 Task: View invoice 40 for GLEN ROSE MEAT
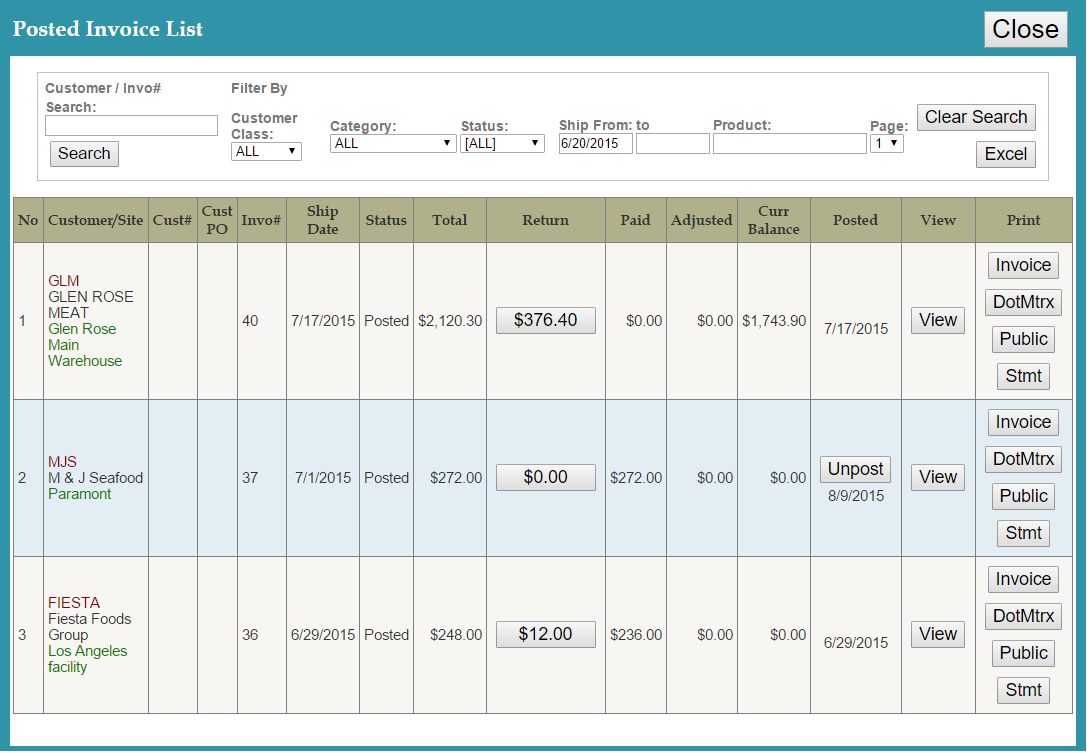pyautogui.click(x=937, y=320)
